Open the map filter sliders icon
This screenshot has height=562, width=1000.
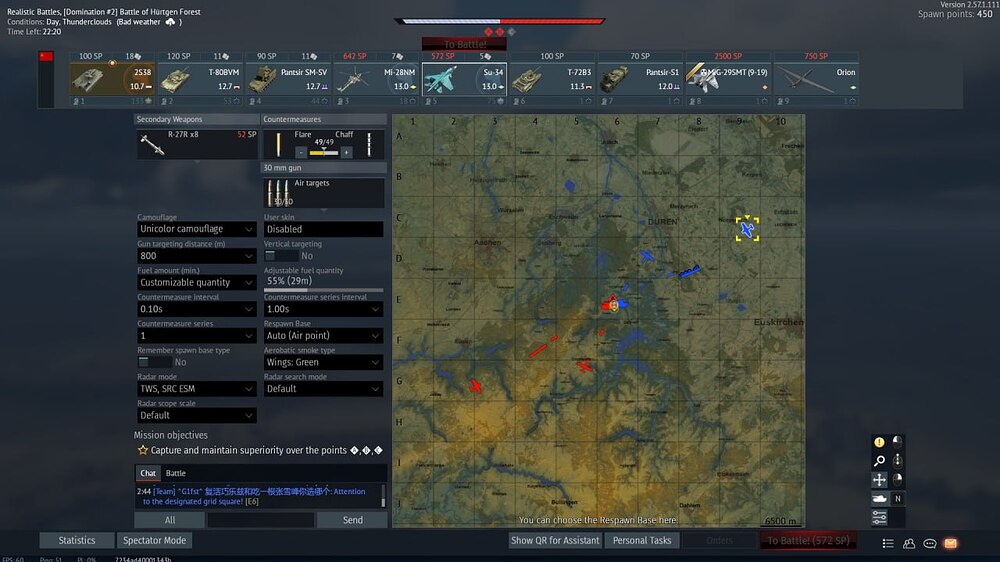879,517
